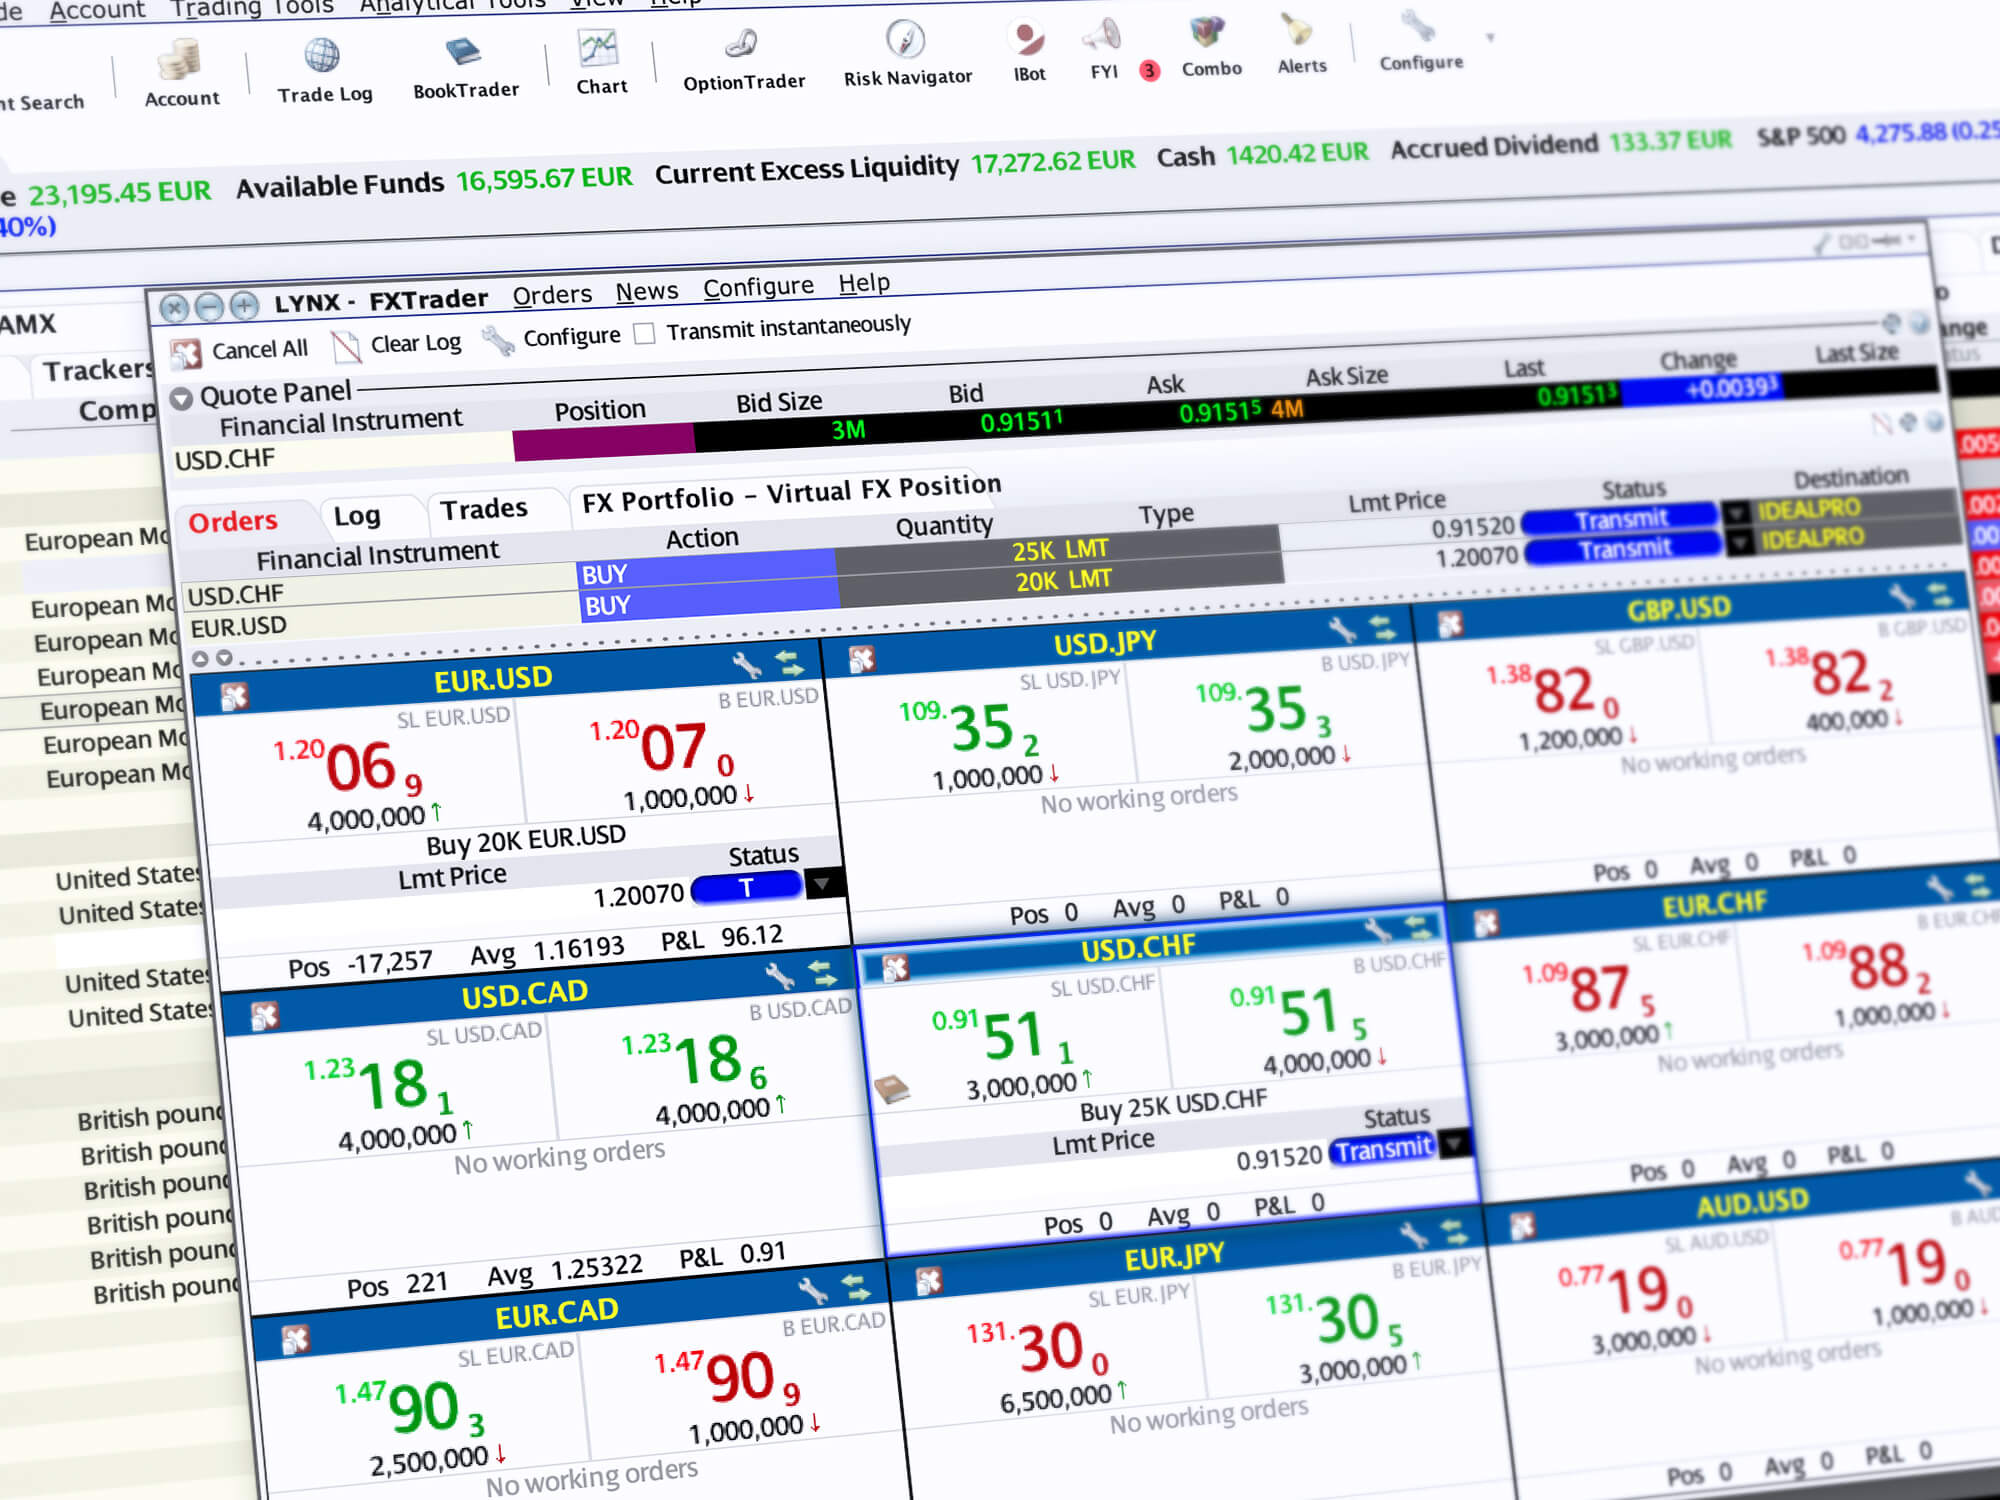Open the News menu in FXTrader
The height and width of the screenshot is (1500, 2000).
pyautogui.click(x=646, y=291)
